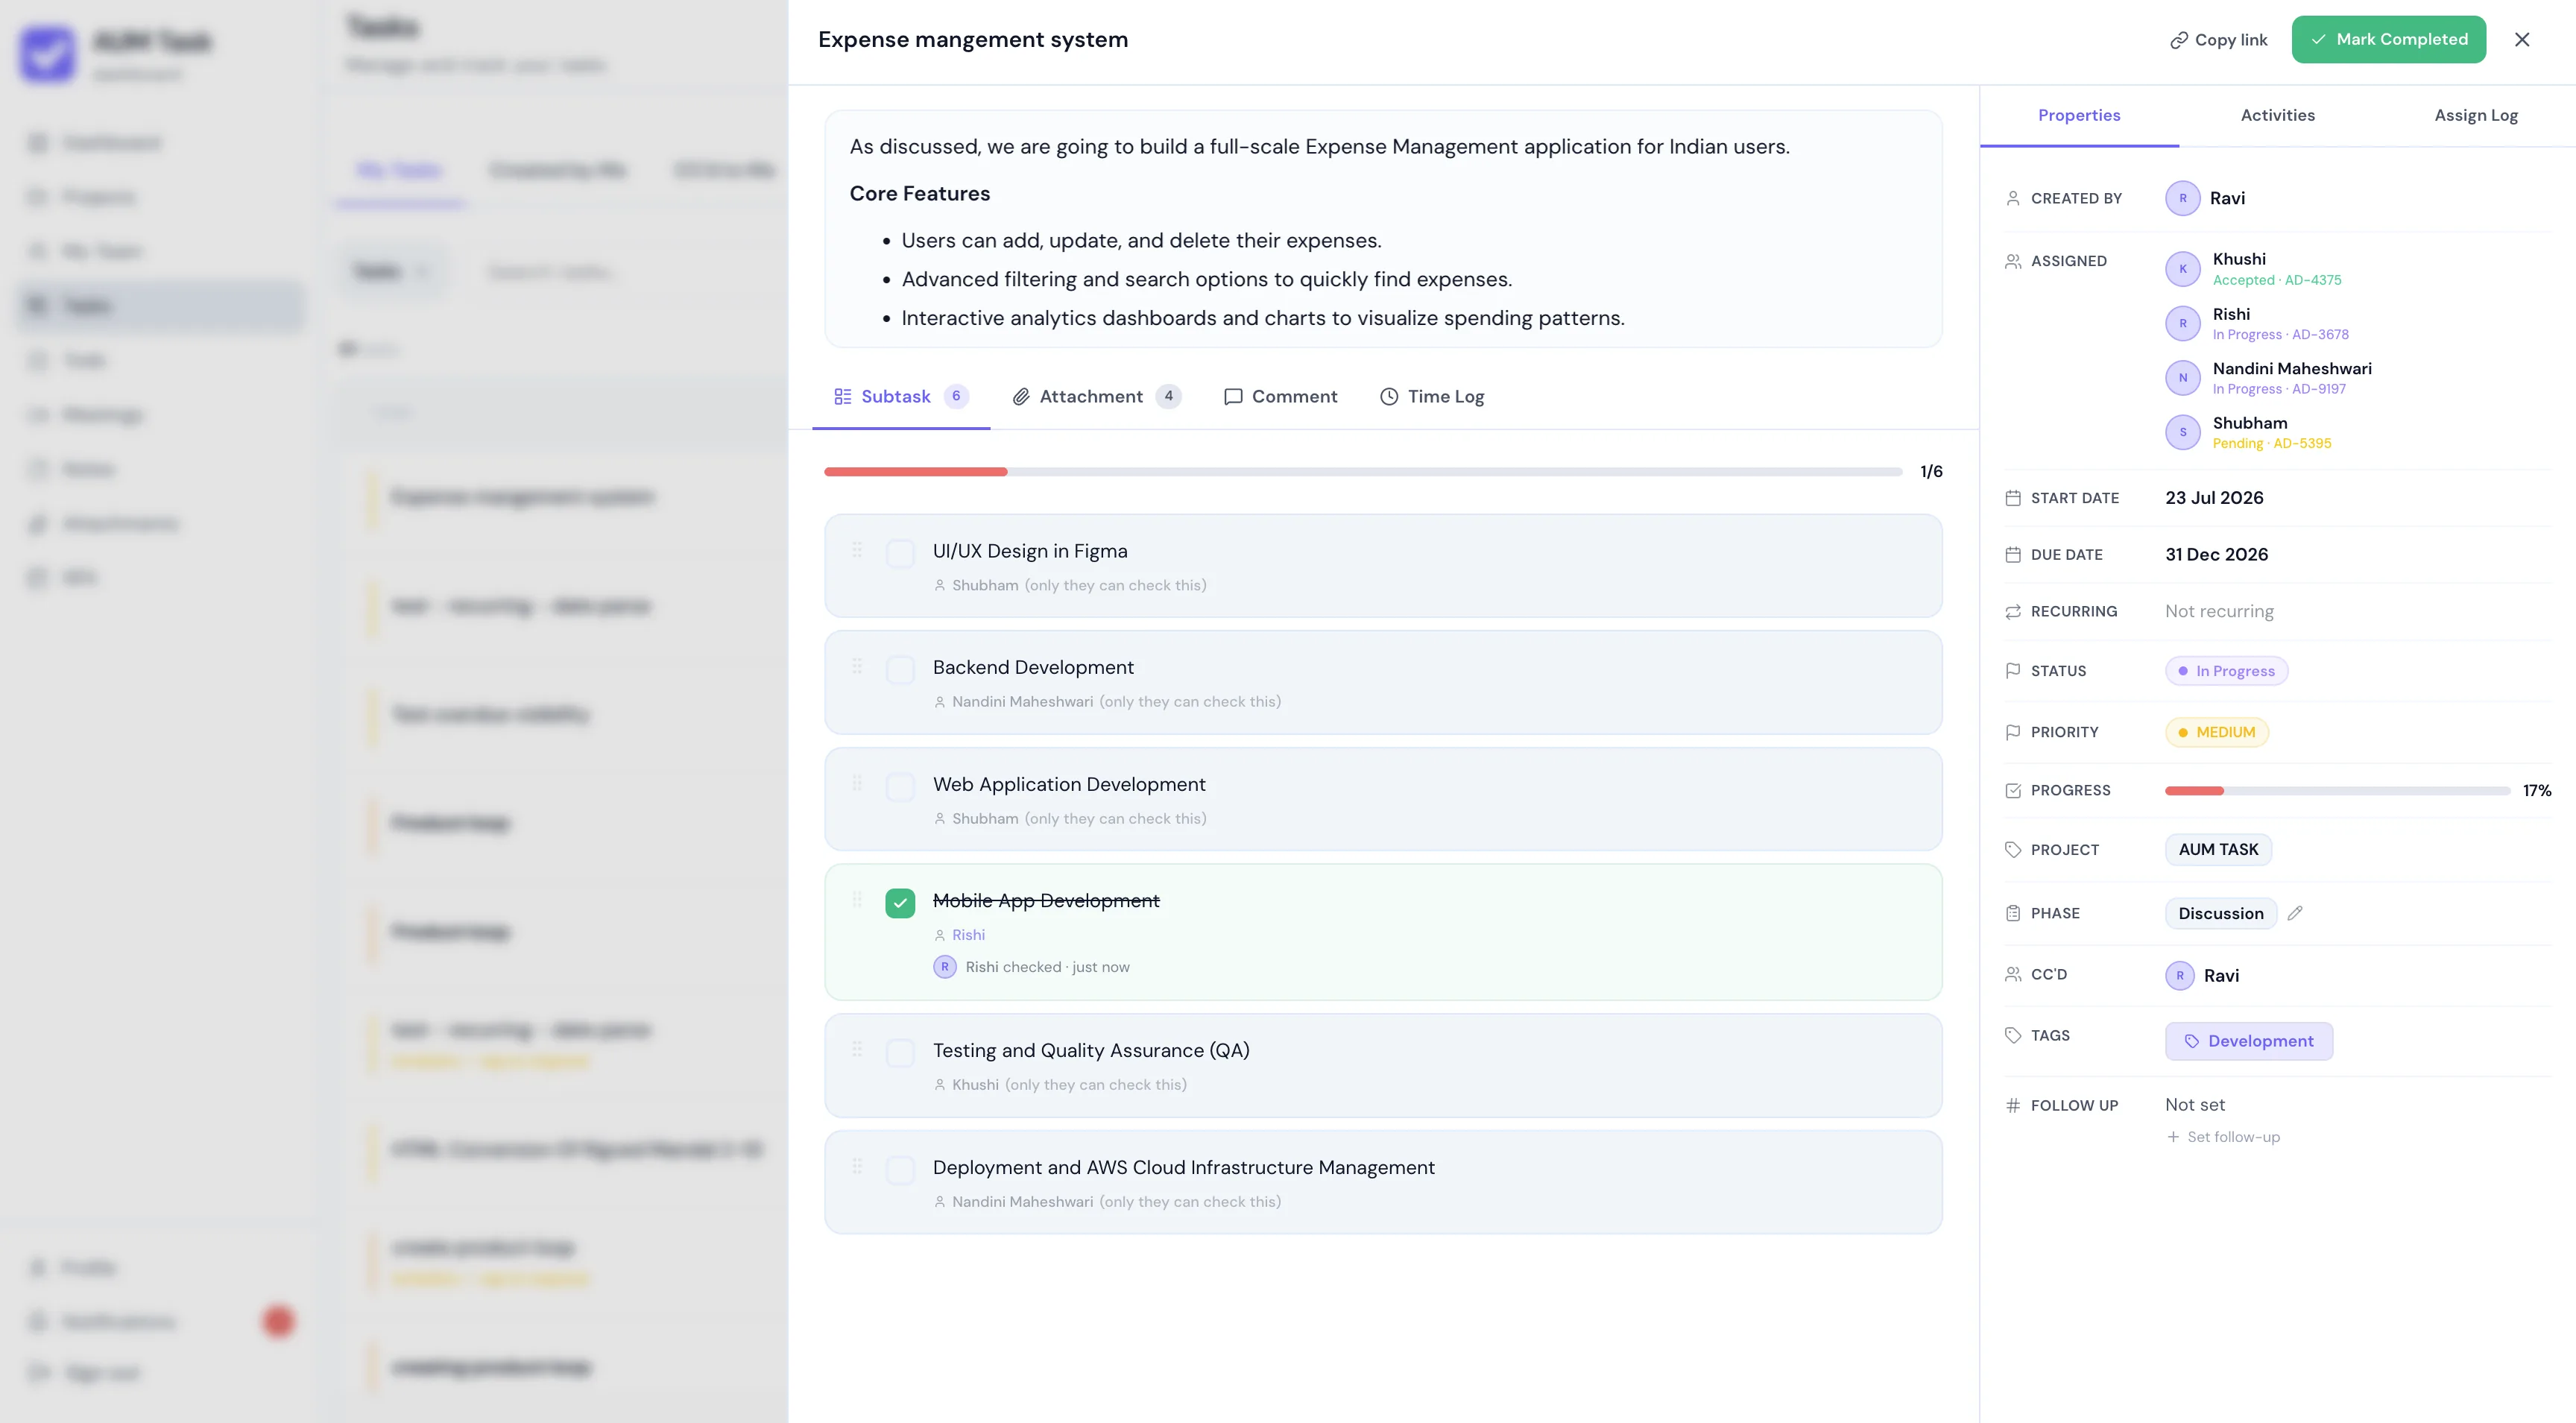The width and height of the screenshot is (2576, 1423).
Task: Click the pencil icon next to Discussion phase
Action: coord(2295,913)
